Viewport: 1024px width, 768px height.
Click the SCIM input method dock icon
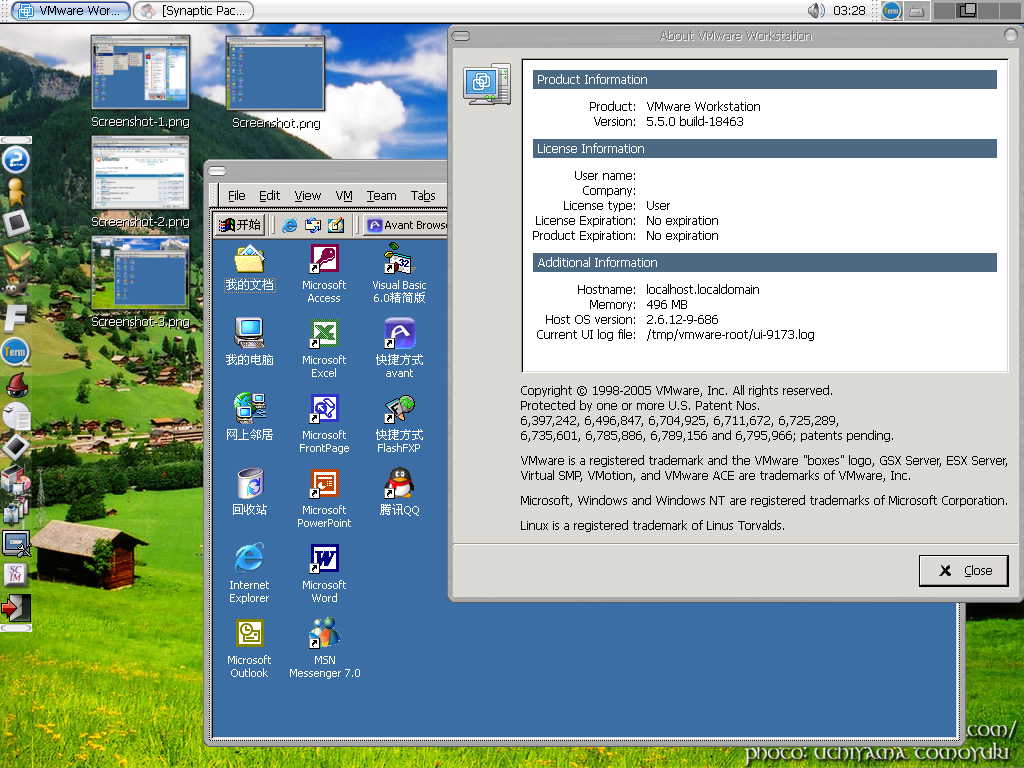pyautogui.click(x=16, y=575)
